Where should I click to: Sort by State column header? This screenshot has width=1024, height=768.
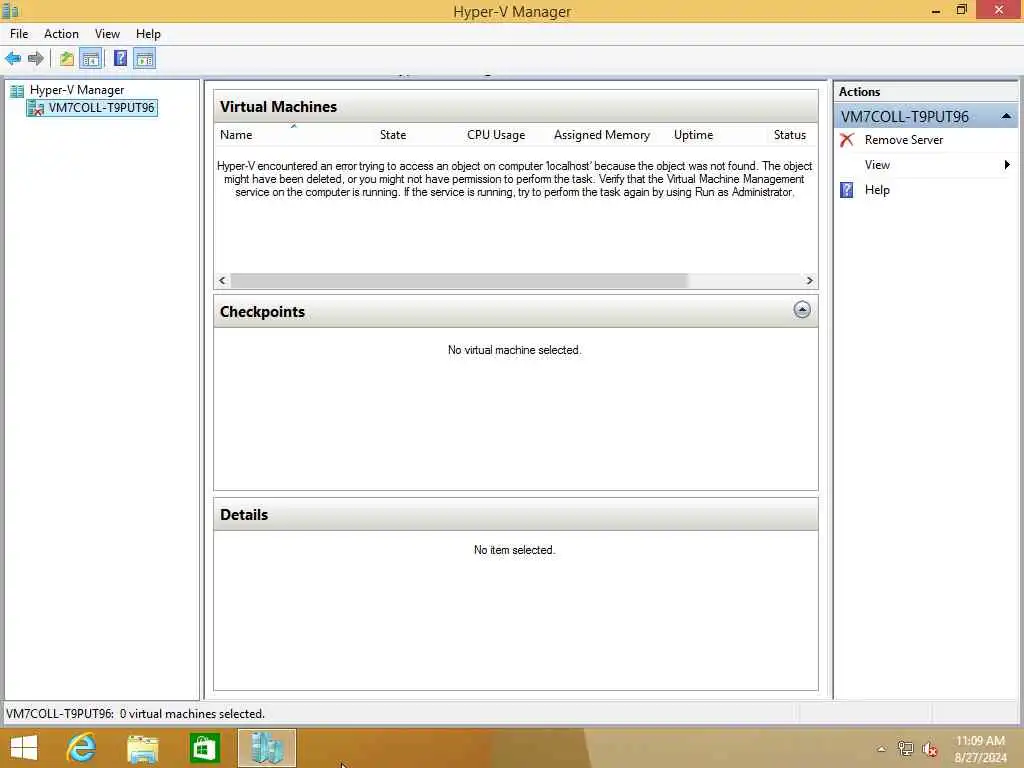click(393, 135)
